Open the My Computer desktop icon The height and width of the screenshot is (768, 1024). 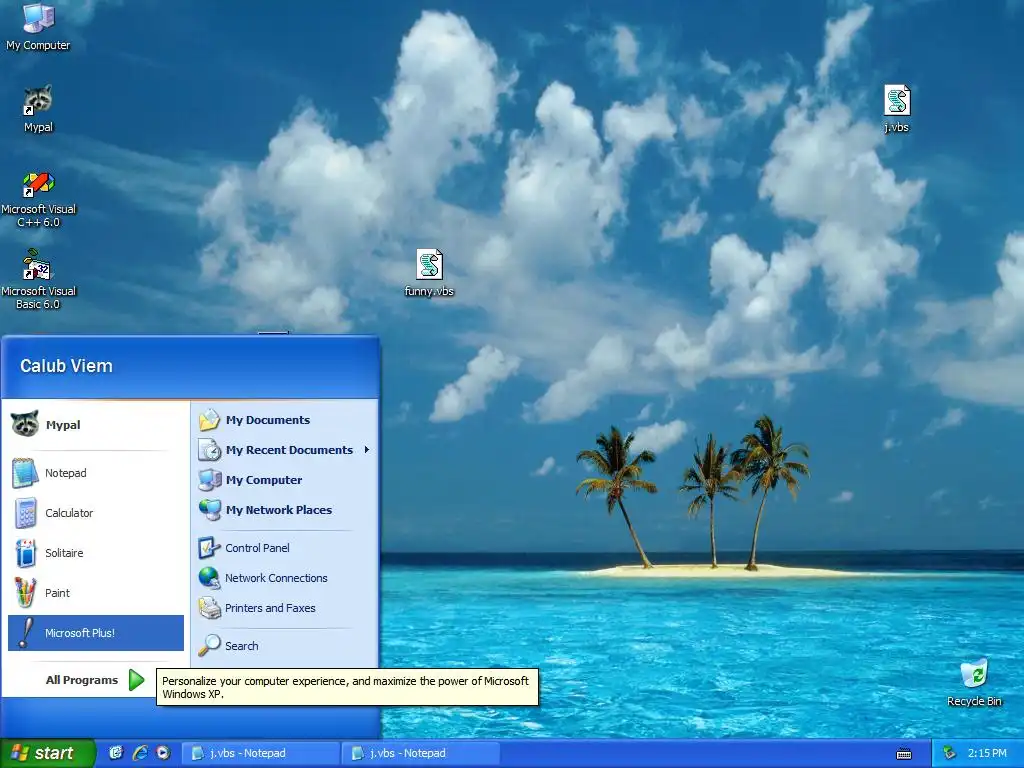pos(38,26)
